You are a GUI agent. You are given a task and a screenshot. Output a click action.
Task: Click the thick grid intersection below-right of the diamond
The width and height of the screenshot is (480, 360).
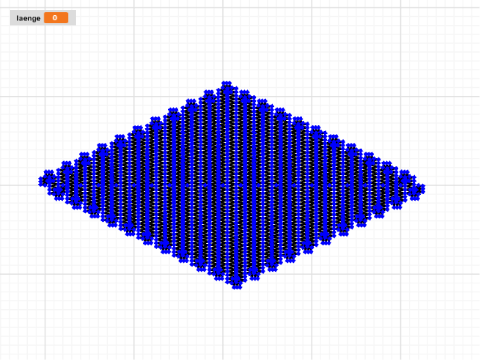(312, 274)
